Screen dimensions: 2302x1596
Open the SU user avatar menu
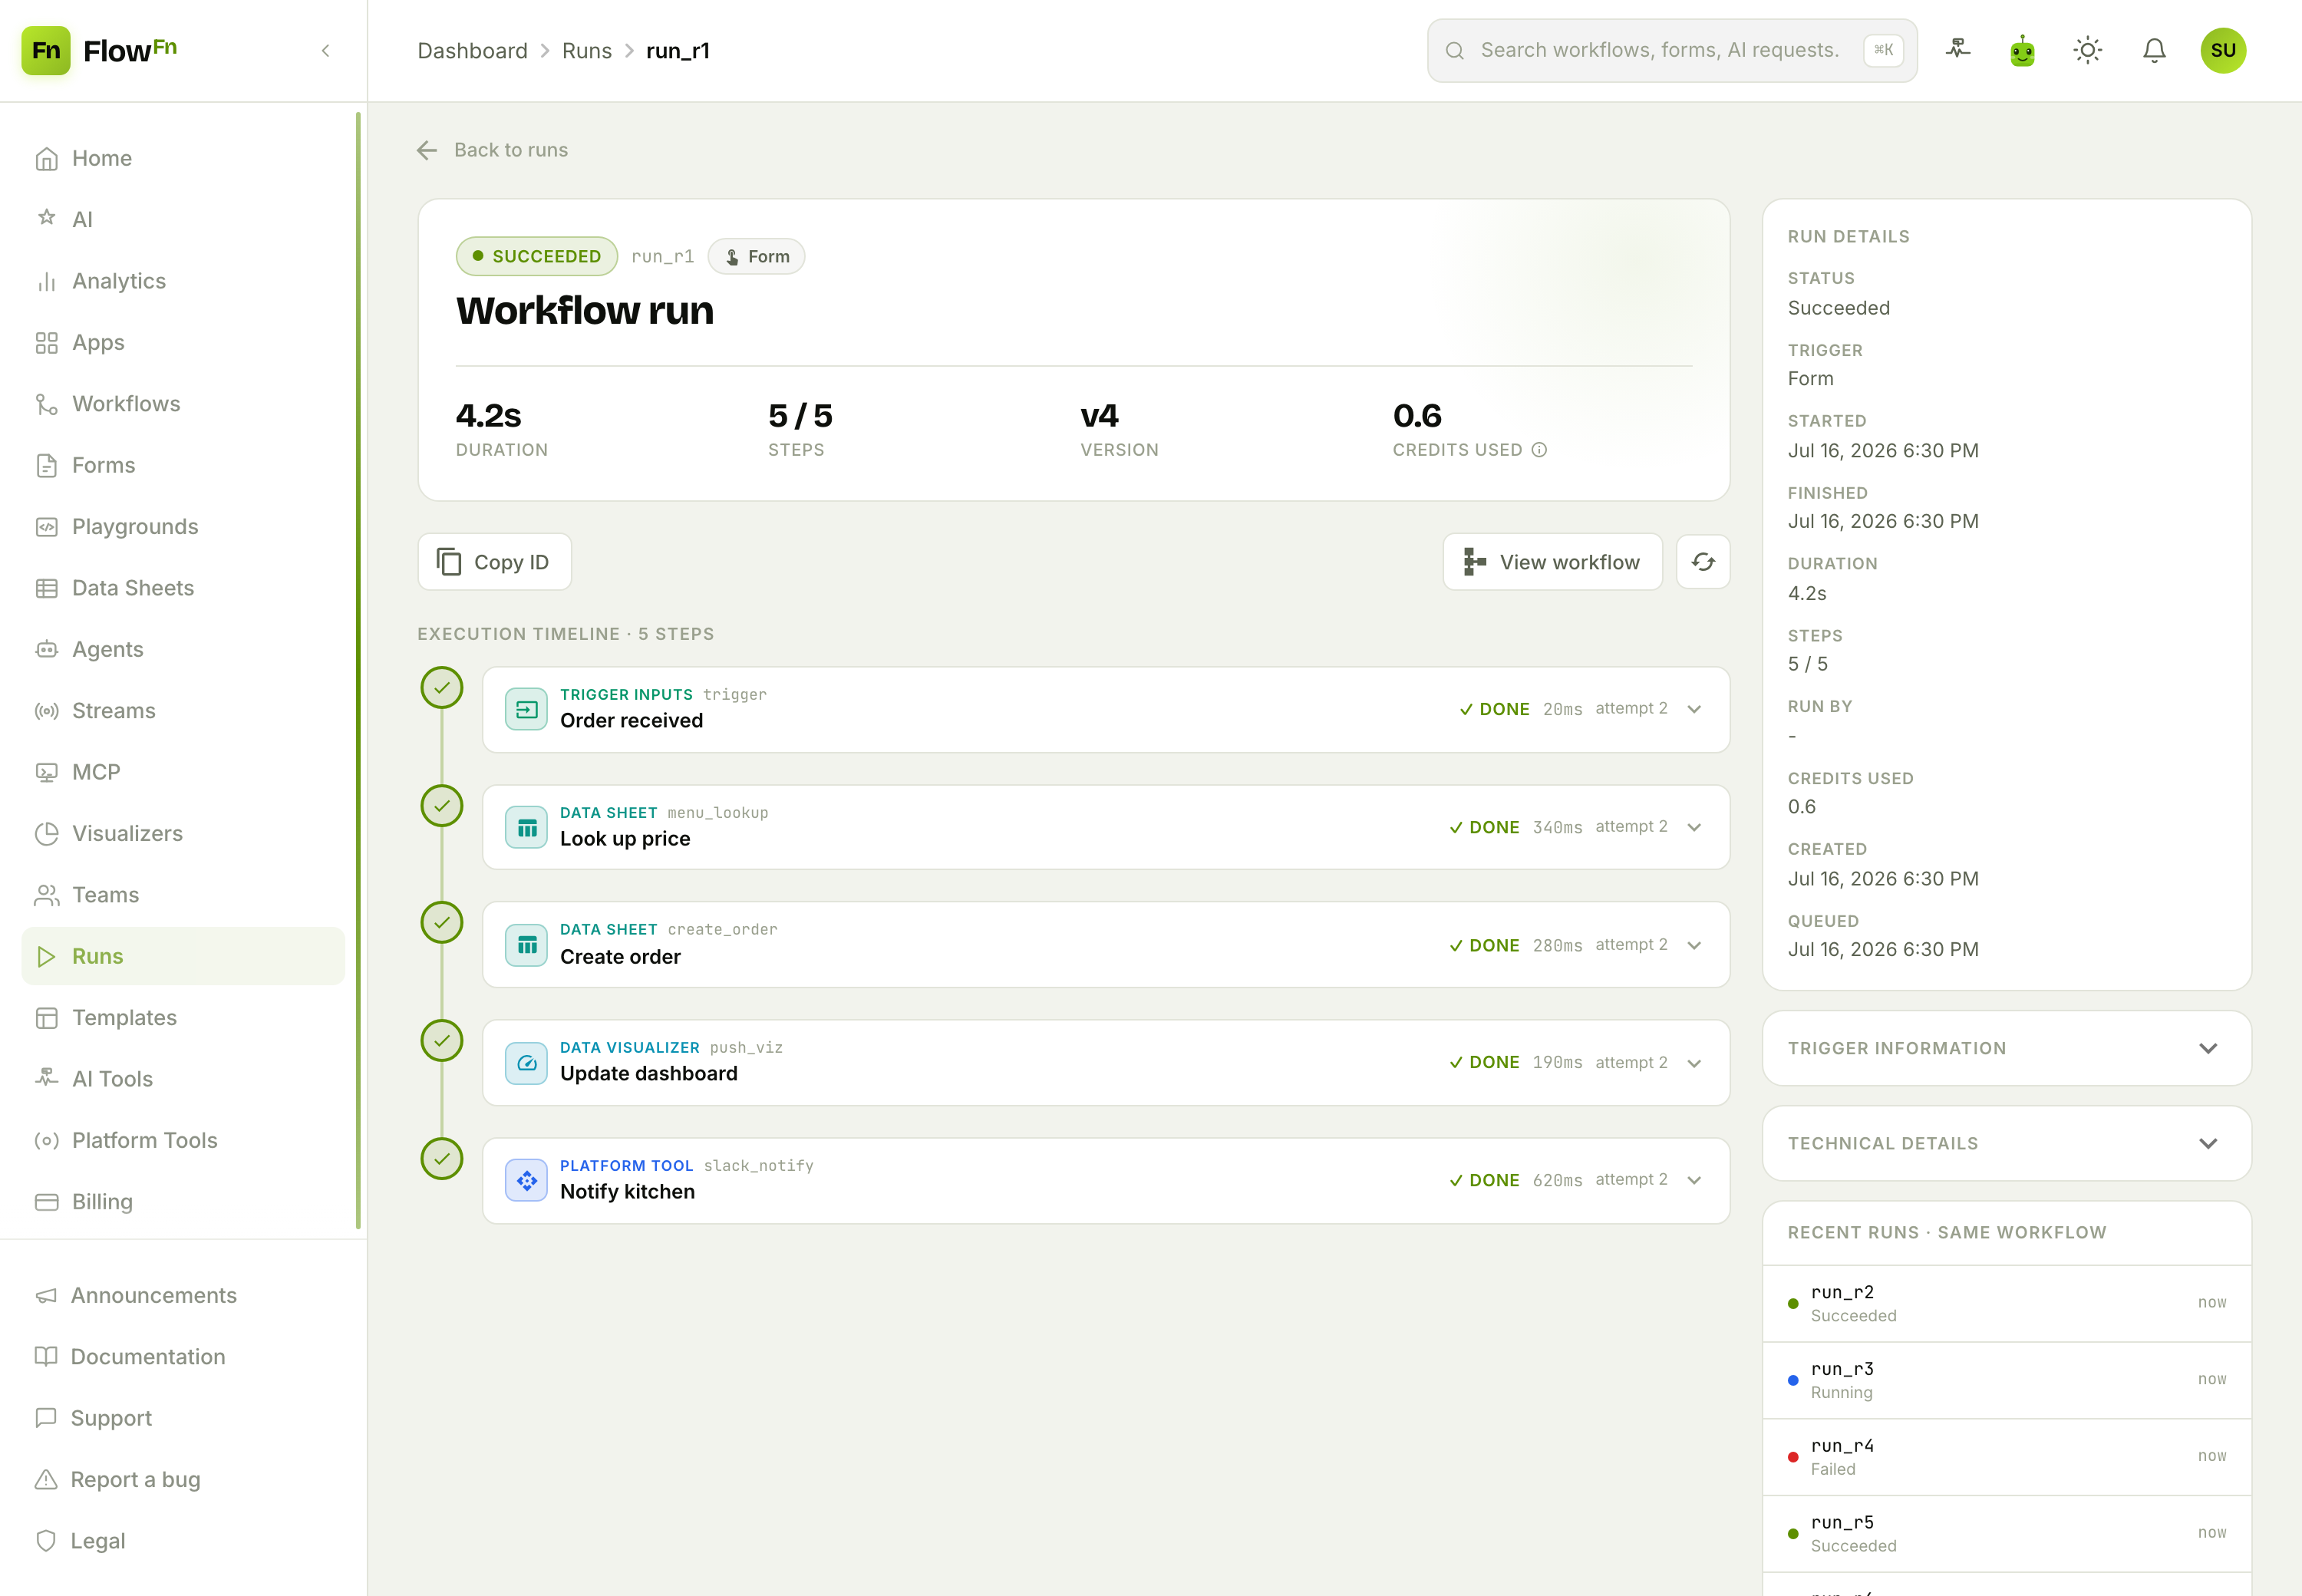point(2222,50)
